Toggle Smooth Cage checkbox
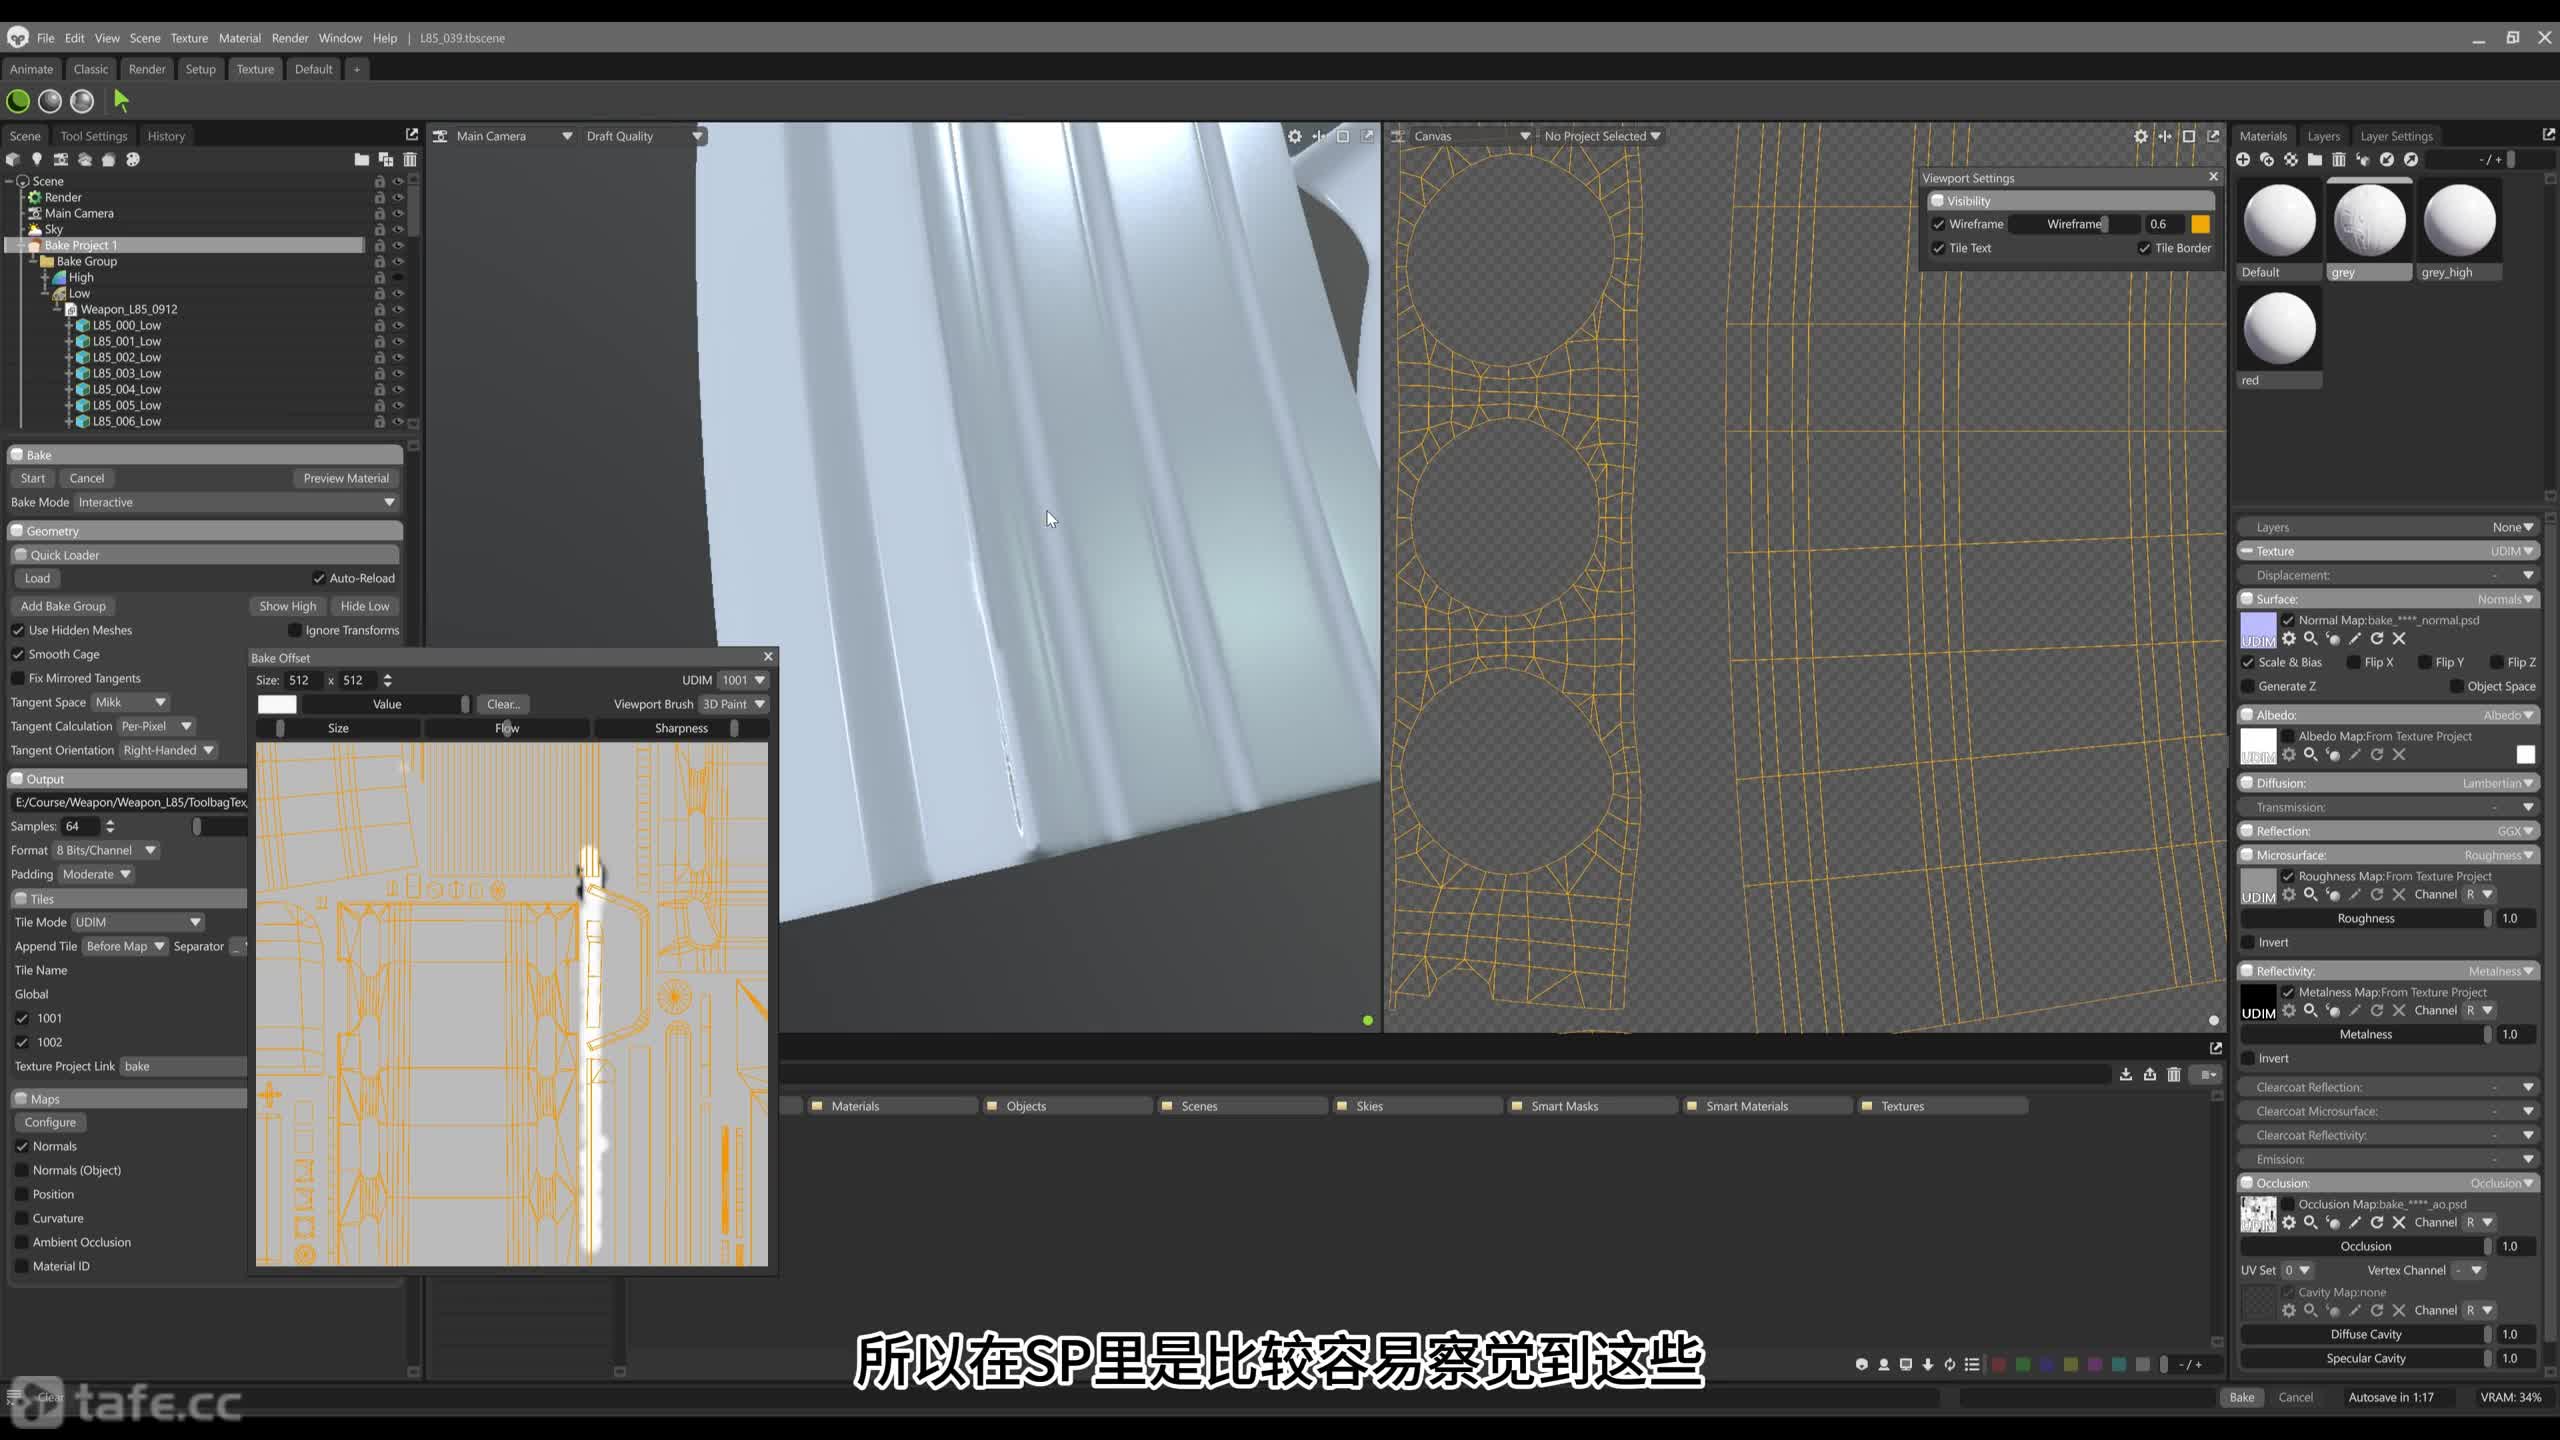2560x1440 pixels. pyautogui.click(x=18, y=654)
